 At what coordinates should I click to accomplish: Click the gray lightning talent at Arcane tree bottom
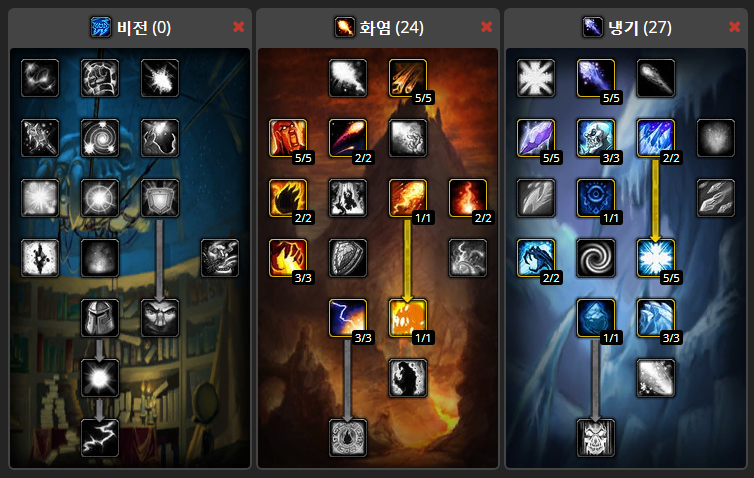coord(100,438)
